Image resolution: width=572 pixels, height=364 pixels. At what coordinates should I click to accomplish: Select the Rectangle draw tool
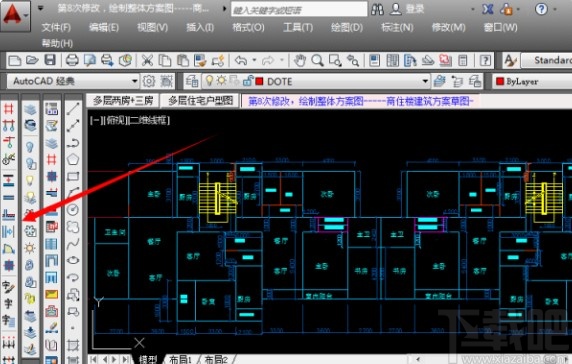[x=73, y=177]
